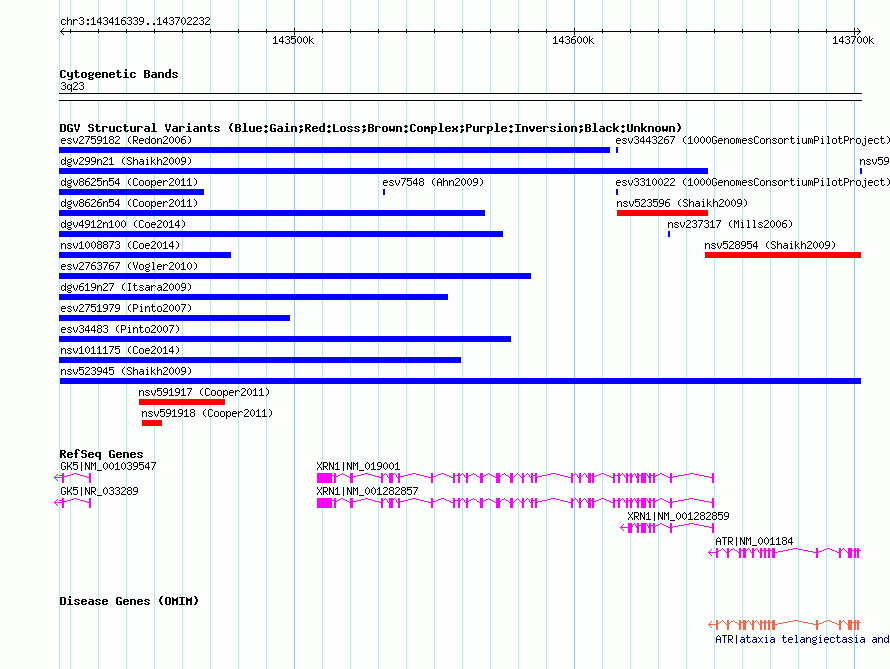Click the nsv591918 (Cooper2011) red loss bar
This screenshot has height=669, width=890.
152,423
